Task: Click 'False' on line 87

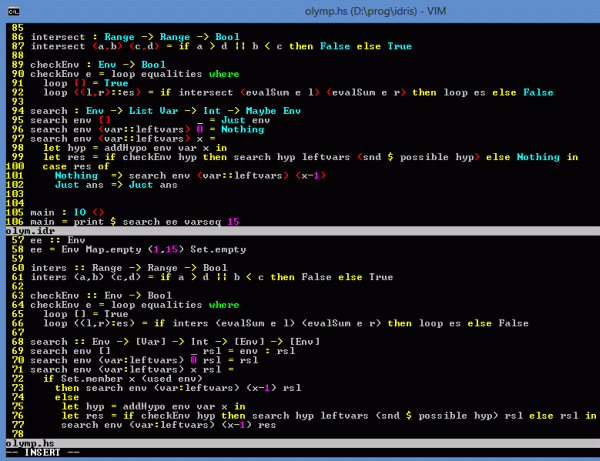Action: pyautogui.click(x=335, y=46)
